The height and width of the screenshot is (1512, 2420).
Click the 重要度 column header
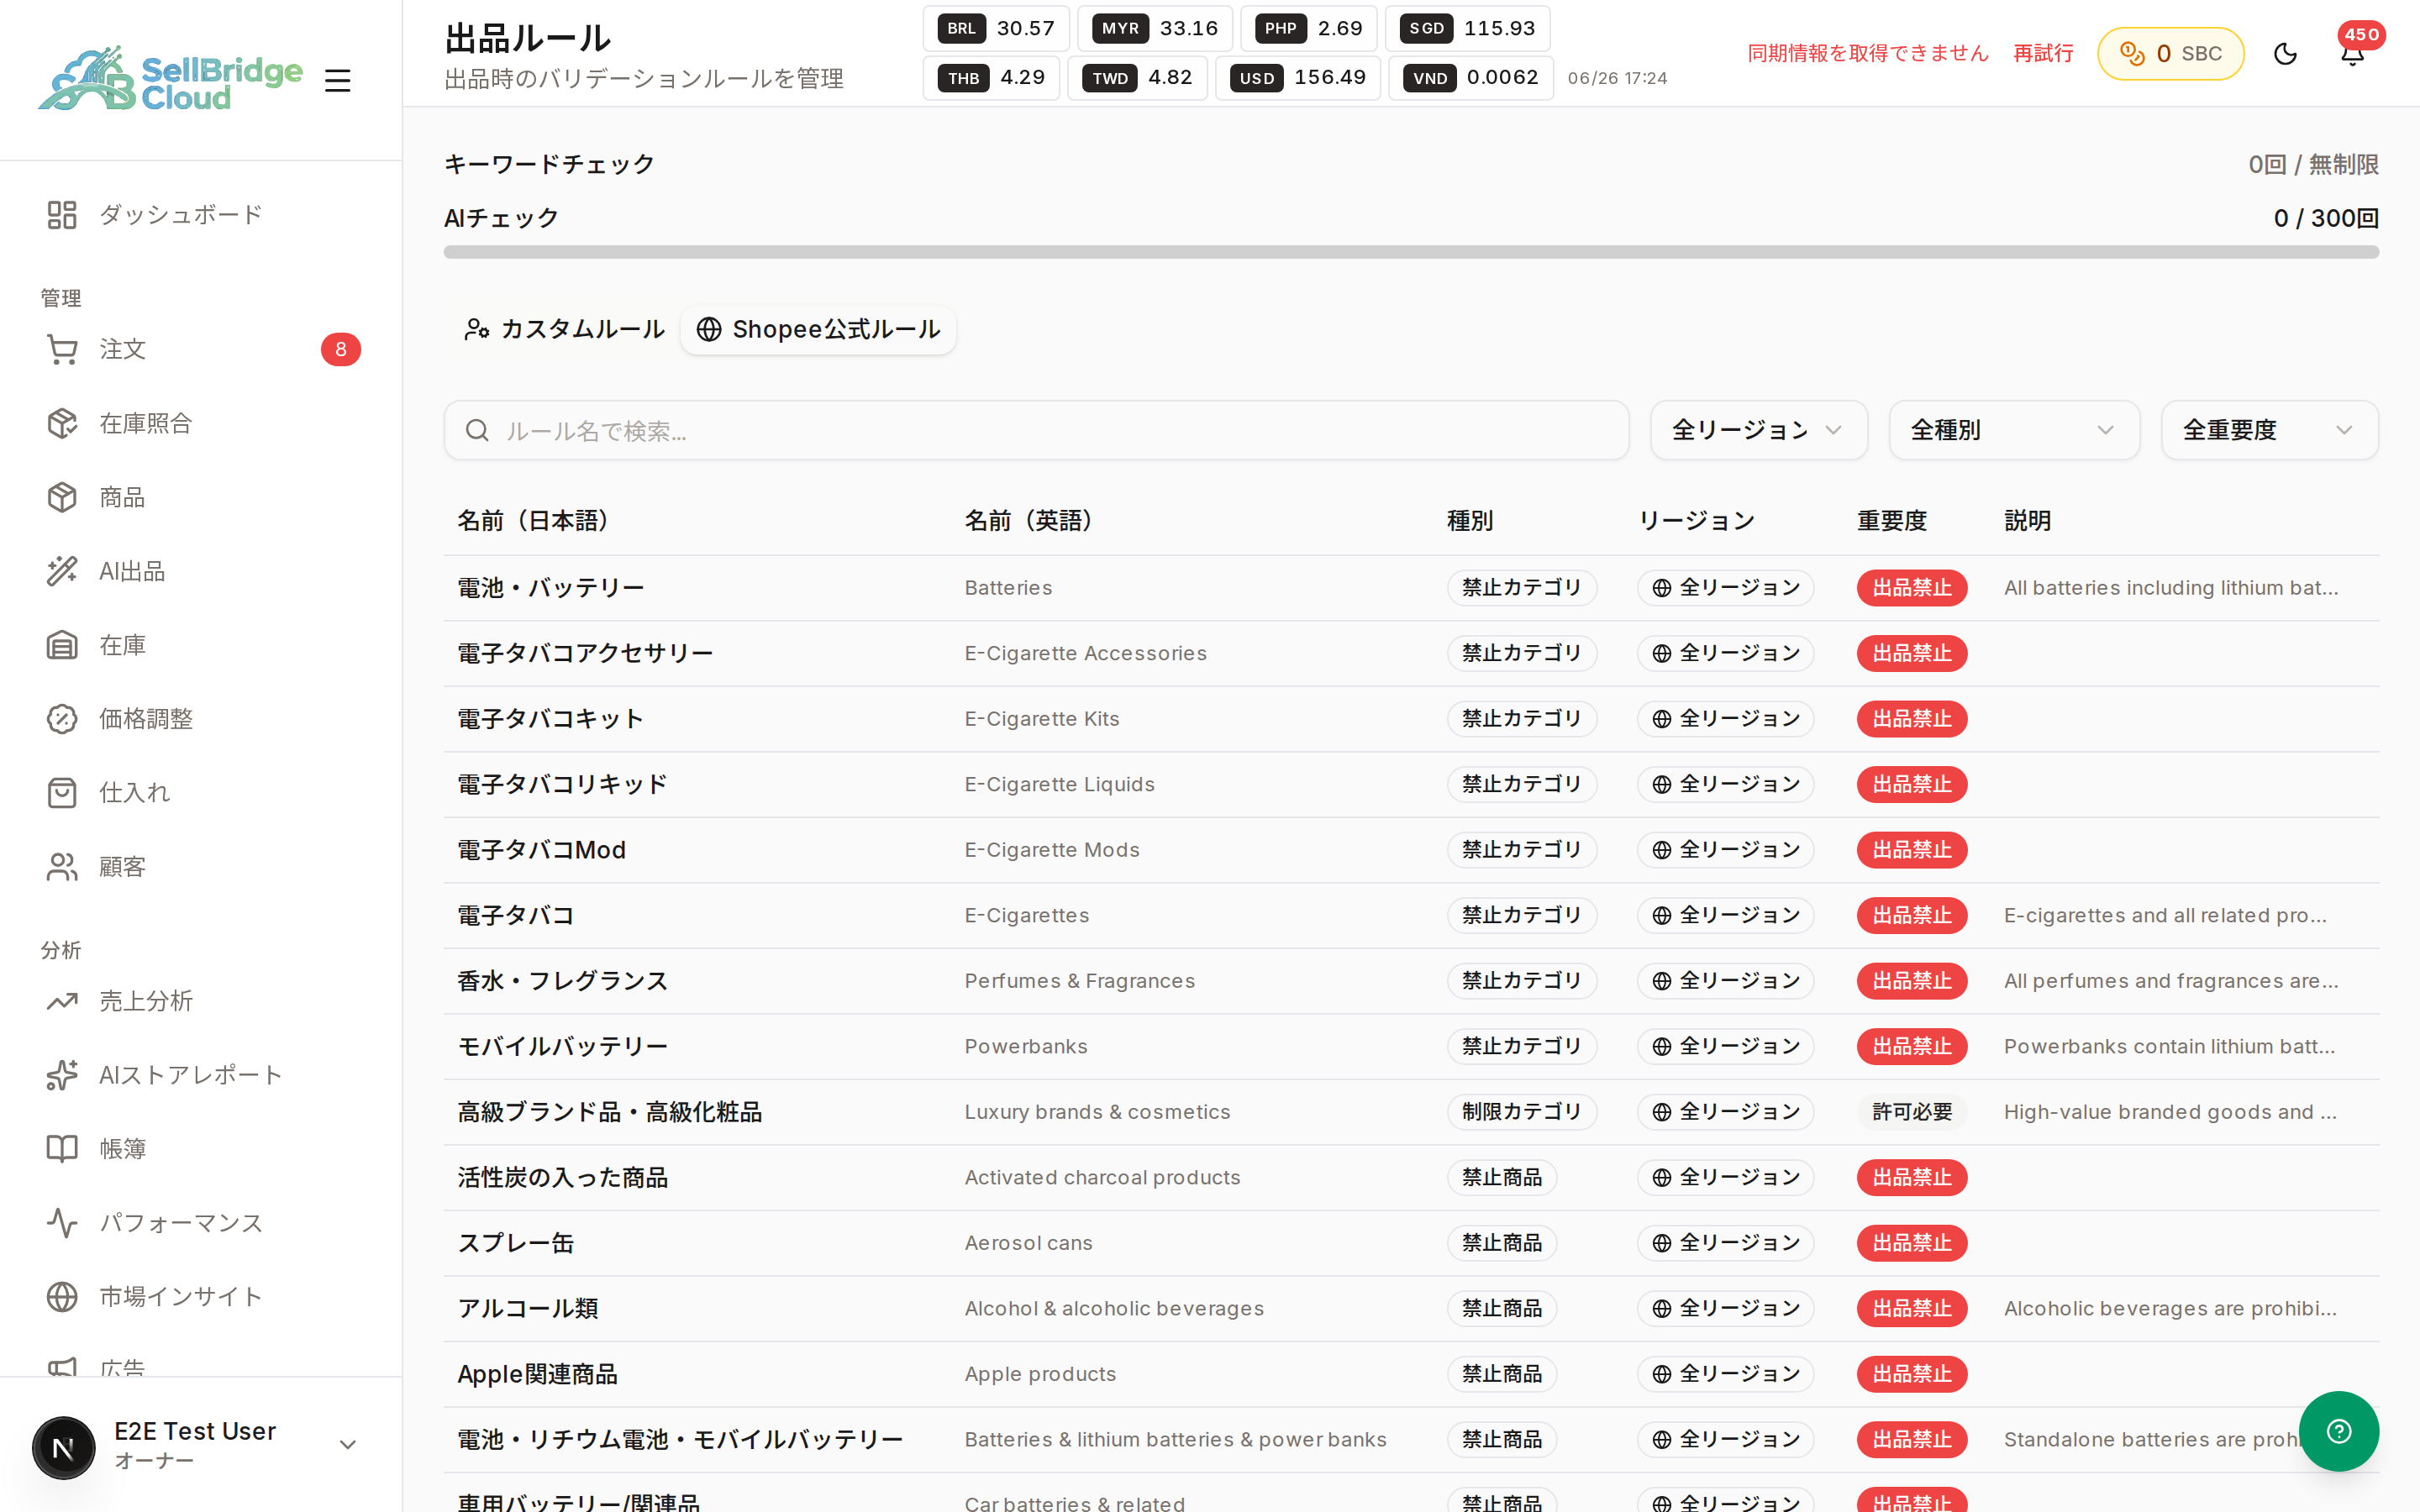click(x=1892, y=520)
